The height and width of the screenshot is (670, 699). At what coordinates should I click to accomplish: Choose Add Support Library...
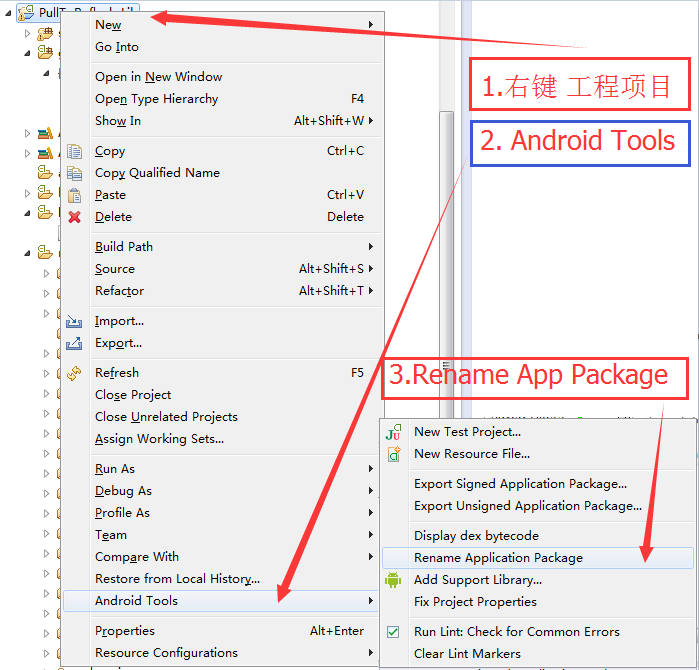[x=538, y=580]
